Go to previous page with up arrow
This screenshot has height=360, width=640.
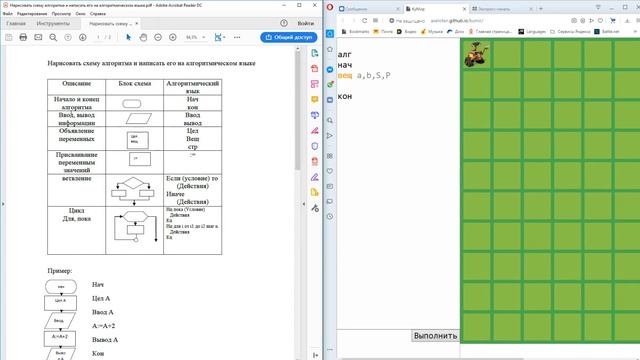(68, 37)
